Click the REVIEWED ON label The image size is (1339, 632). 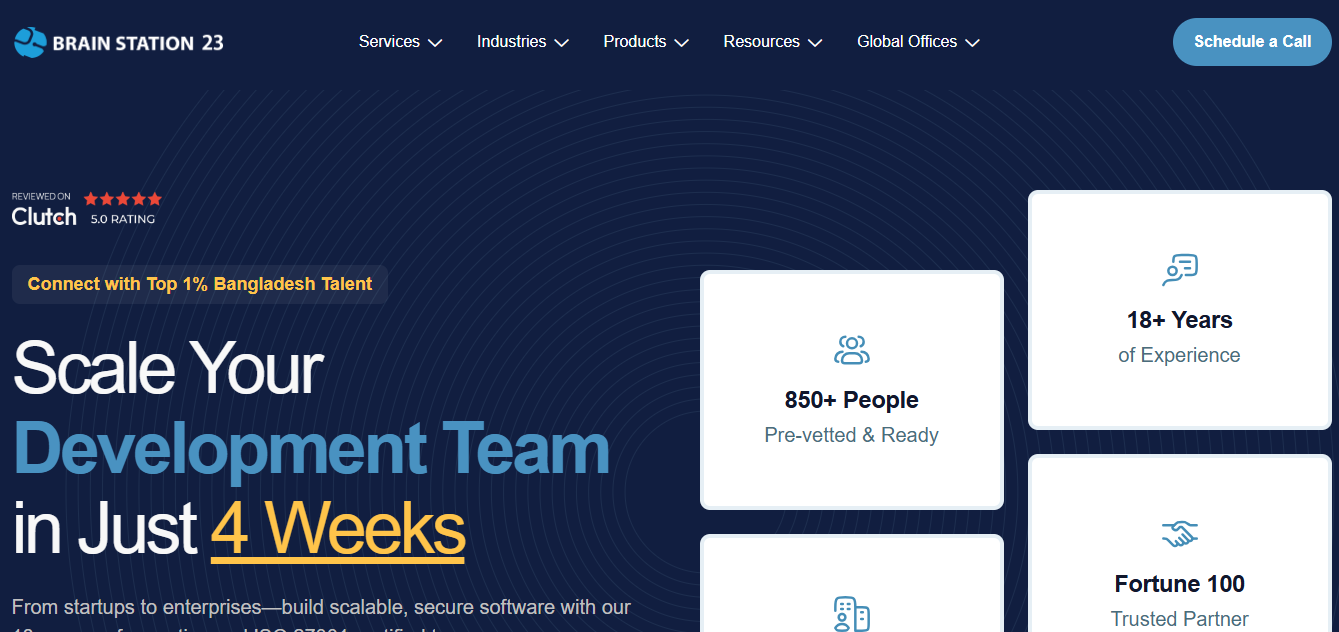pos(41,197)
